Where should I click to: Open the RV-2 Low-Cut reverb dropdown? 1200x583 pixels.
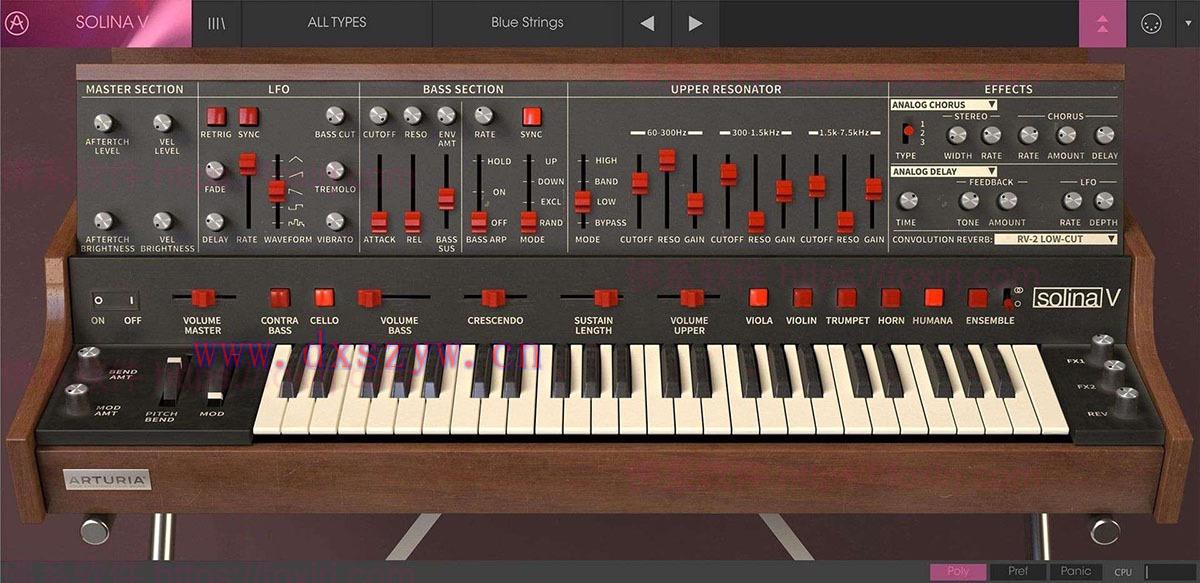(1056, 239)
